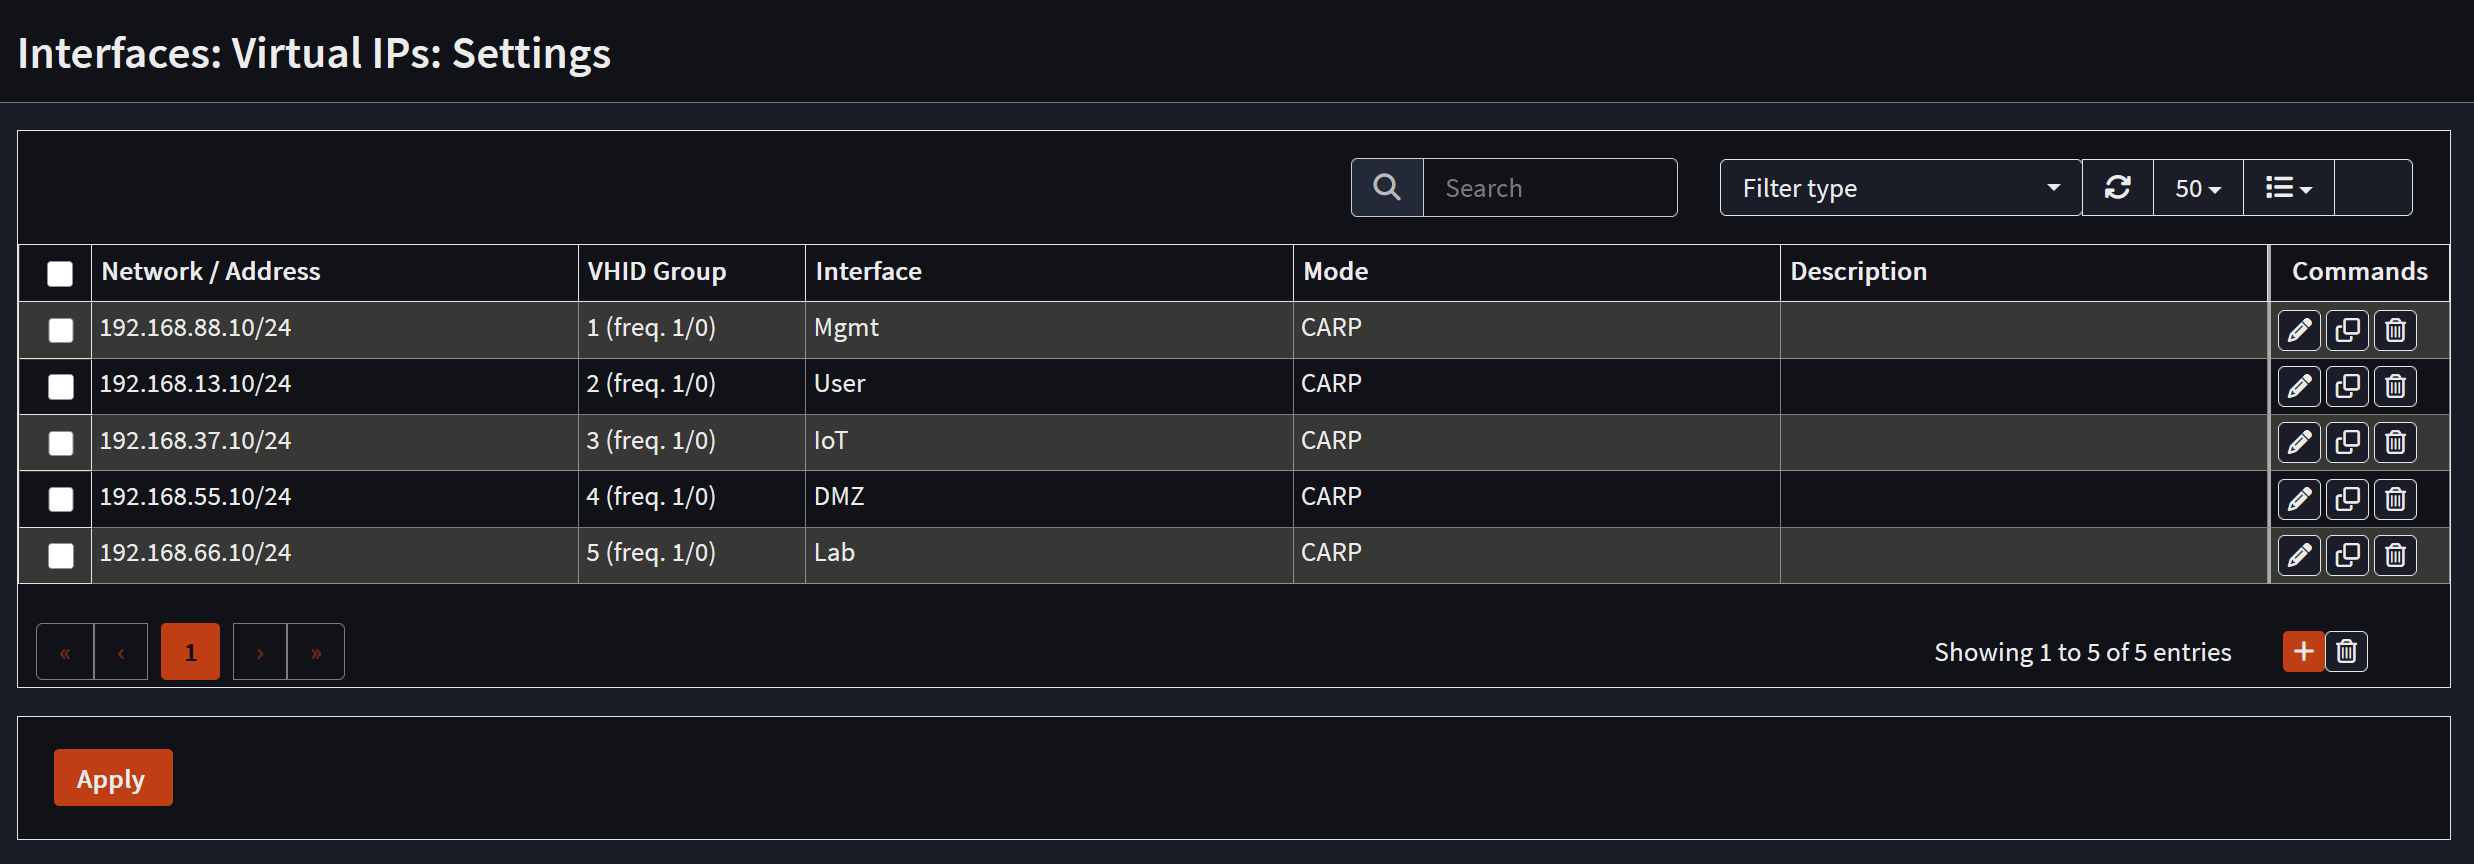This screenshot has height=864, width=2474.
Task: Click the search magnifier icon
Action: coord(1387,188)
